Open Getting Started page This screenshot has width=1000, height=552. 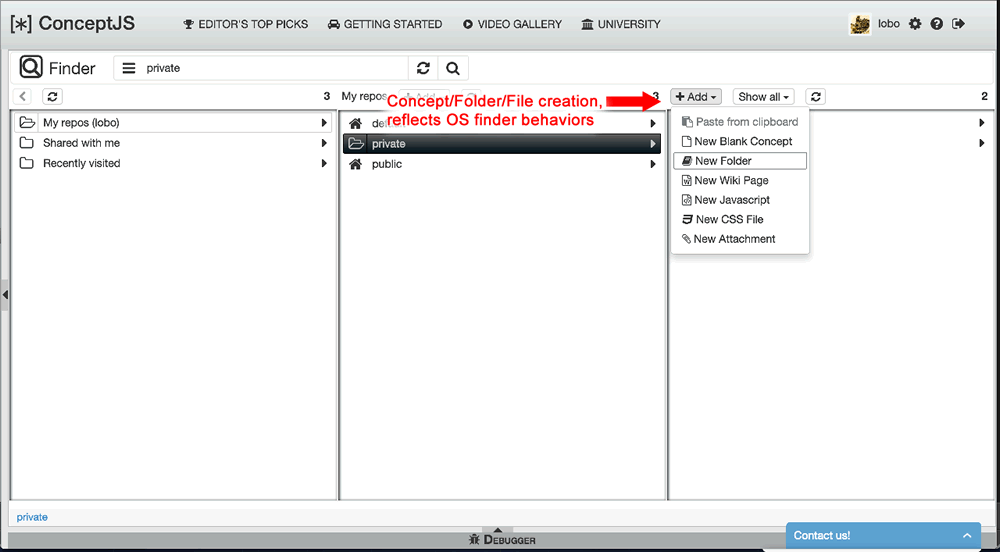pos(385,24)
